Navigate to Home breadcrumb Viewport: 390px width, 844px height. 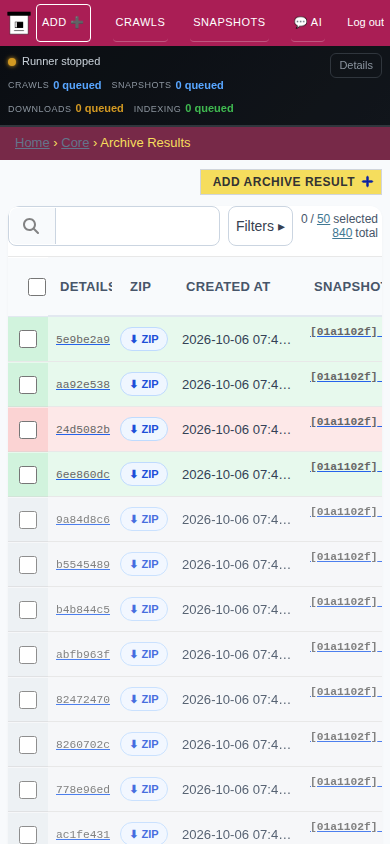click(x=32, y=143)
